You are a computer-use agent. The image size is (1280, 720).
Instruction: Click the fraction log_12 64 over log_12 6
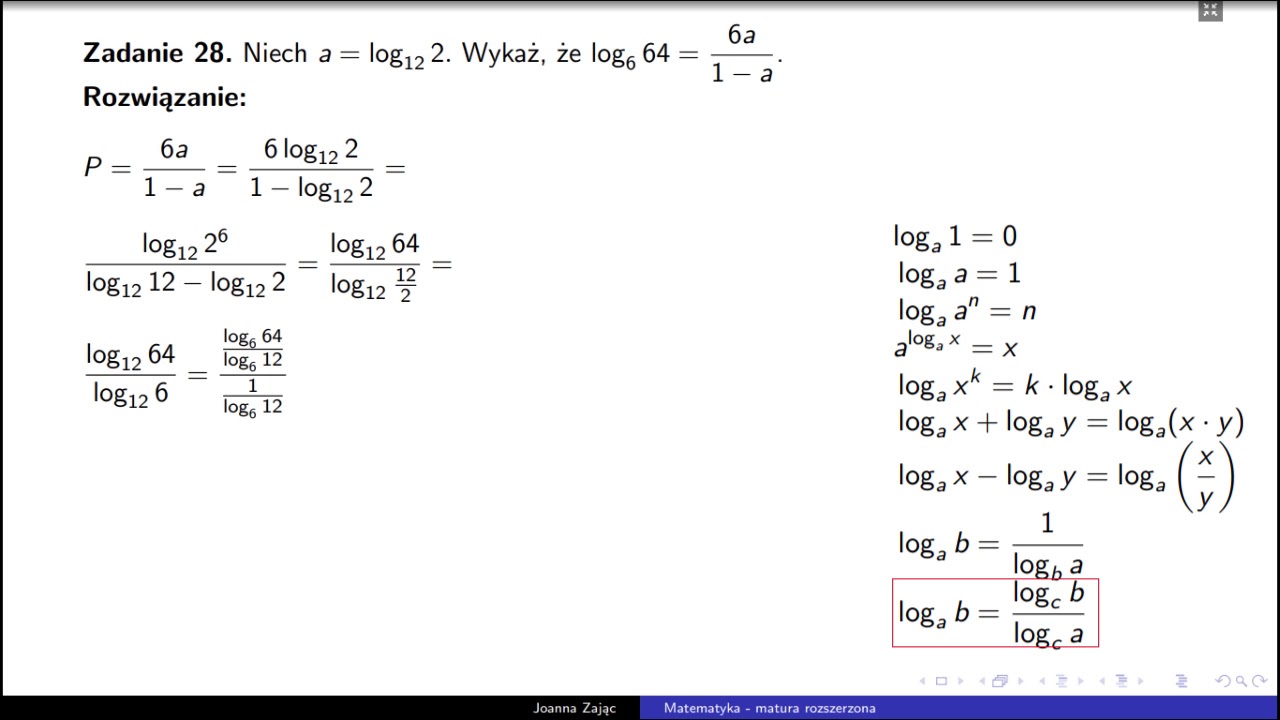click(x=130, y=375)
